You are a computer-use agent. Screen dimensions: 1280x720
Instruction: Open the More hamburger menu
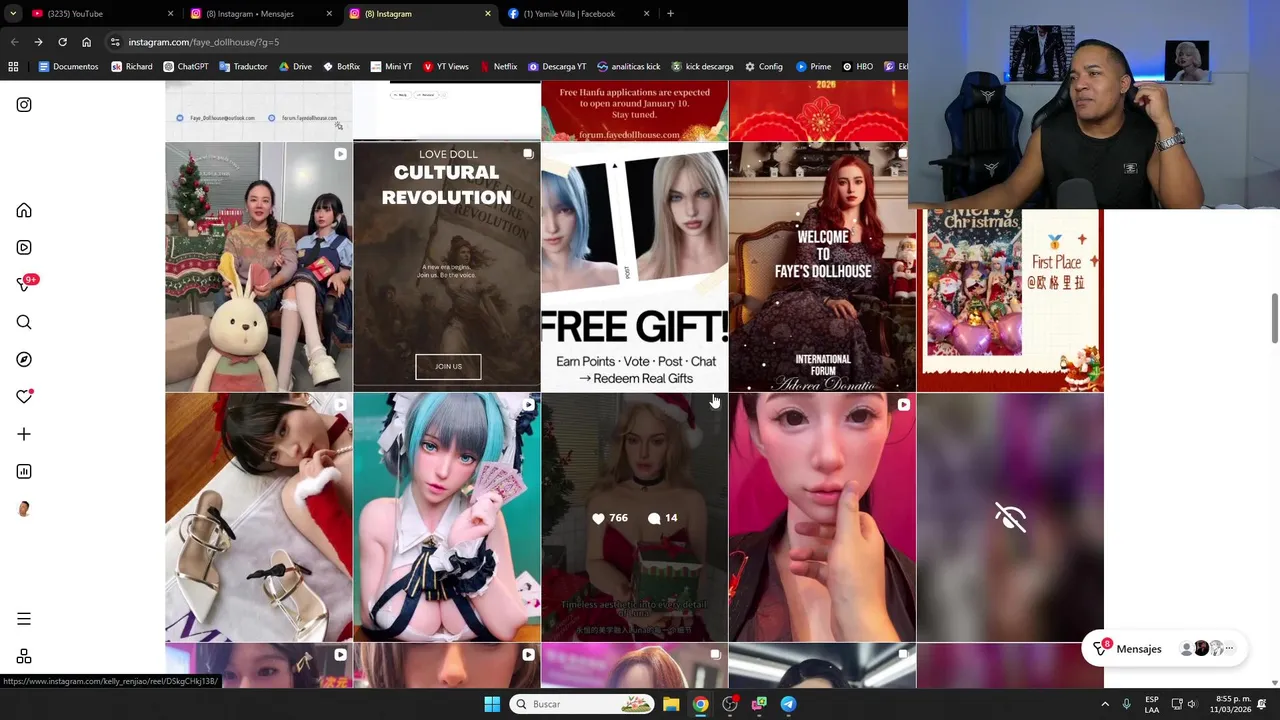tap(24, 619)
